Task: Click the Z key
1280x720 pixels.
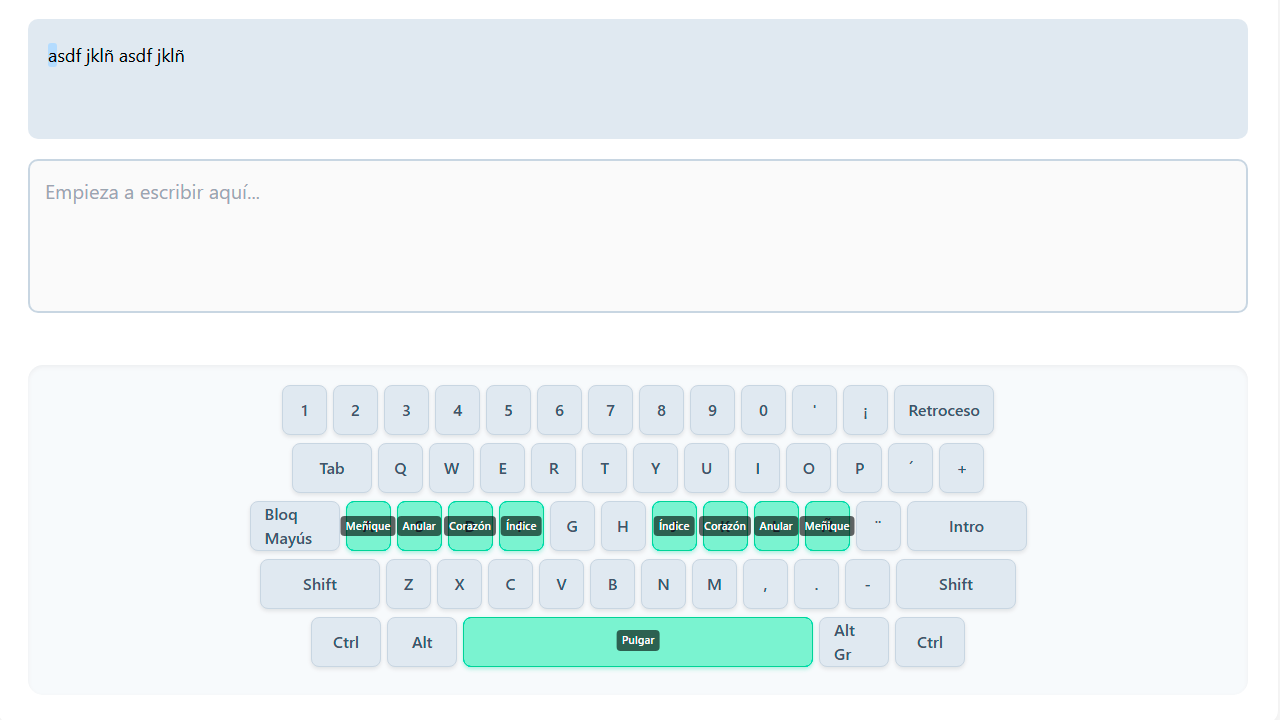Action: [x=409, y=584]
